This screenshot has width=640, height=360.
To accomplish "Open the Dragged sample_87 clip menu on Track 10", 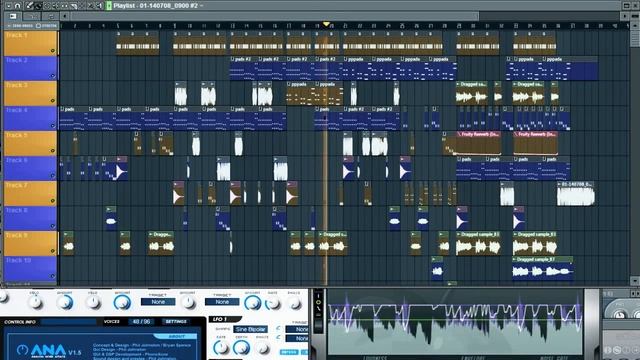I will tap(515, 259).
